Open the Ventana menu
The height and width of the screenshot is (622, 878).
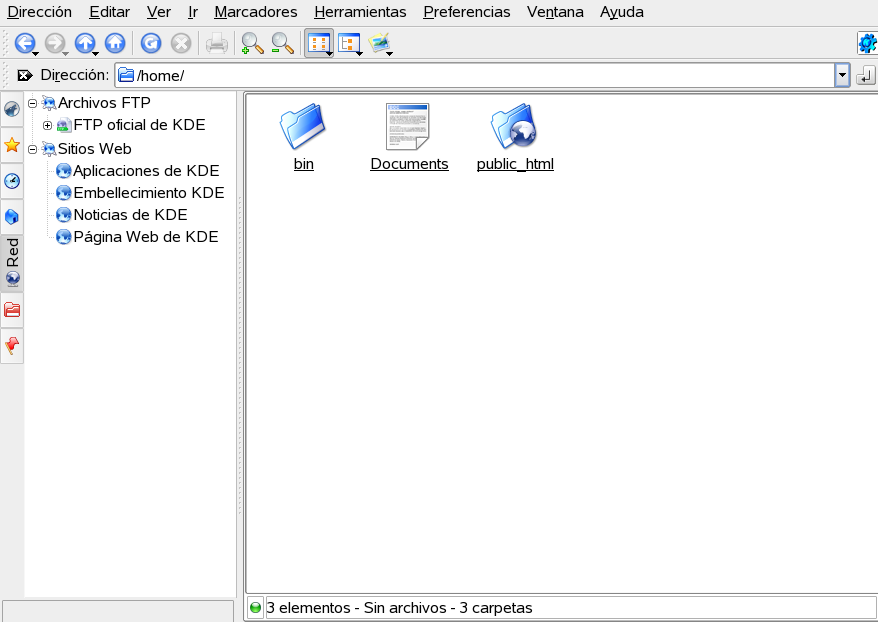pyautogui.click(x=555, y=12)
